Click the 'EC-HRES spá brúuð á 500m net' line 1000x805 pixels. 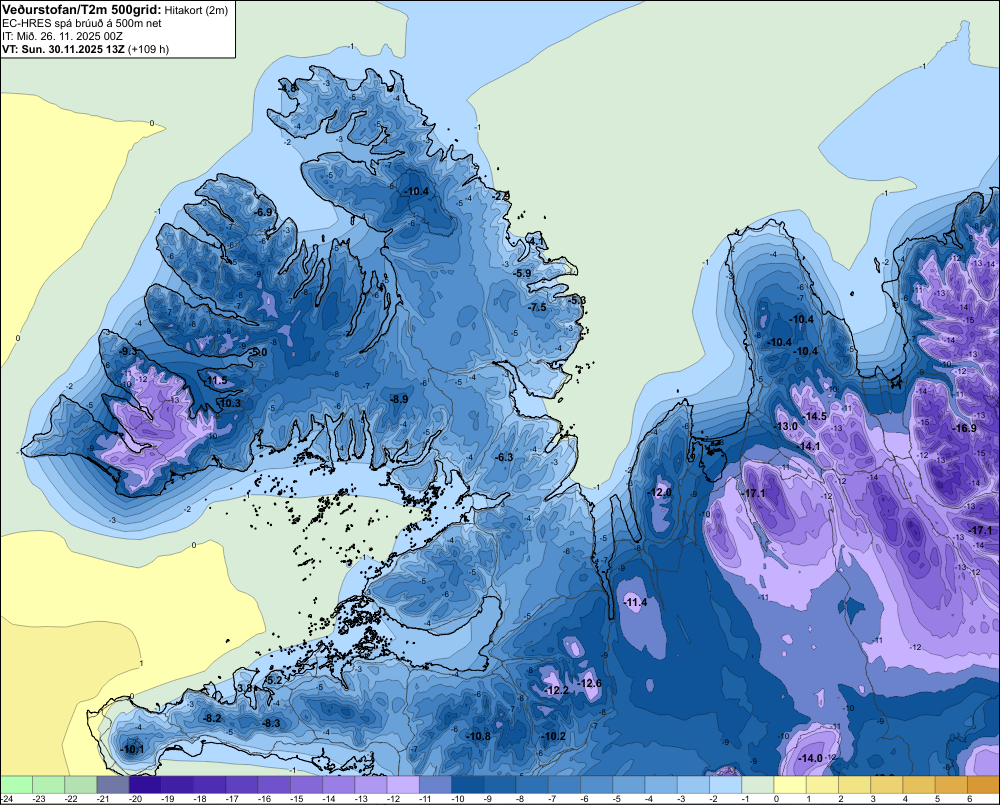pyautogui.click(x=82, y=23)
